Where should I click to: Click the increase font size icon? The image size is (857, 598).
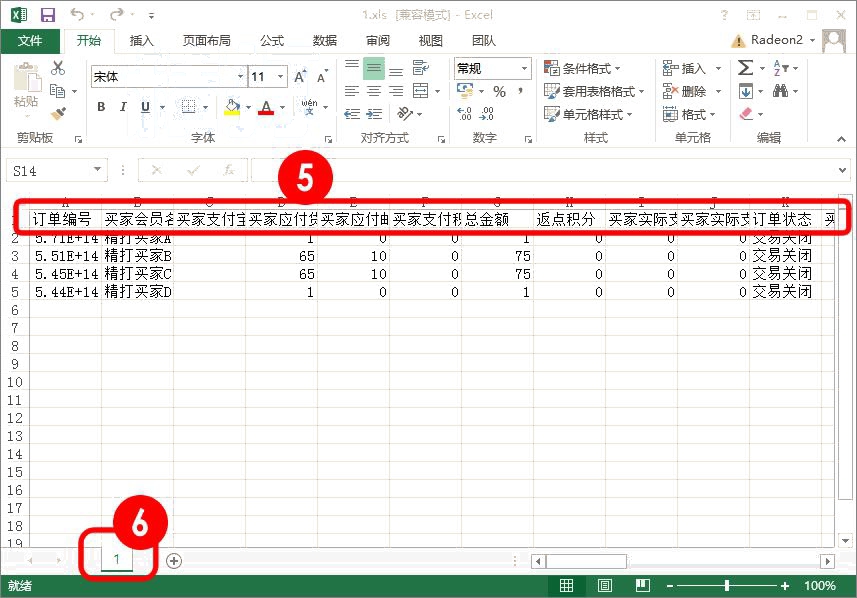[300, 77]
